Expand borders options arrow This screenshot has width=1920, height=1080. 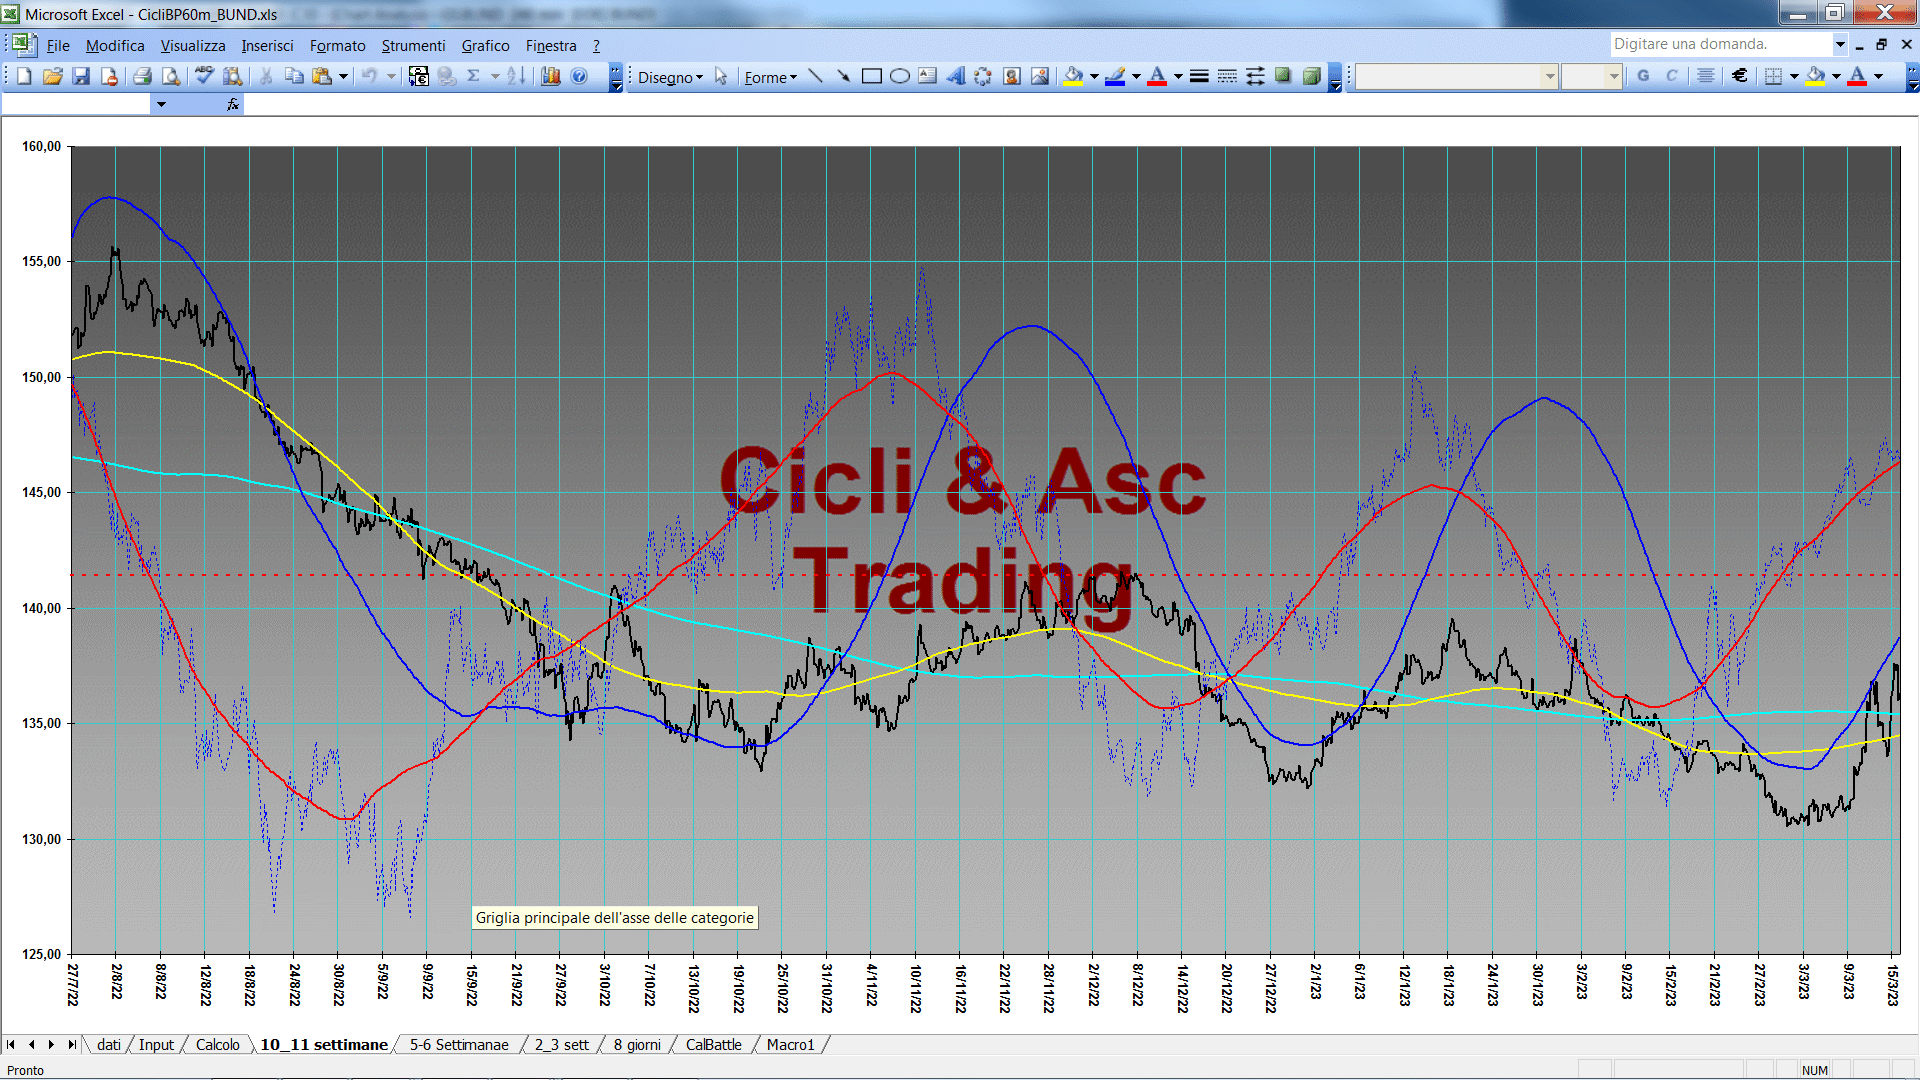(1794, 76)
